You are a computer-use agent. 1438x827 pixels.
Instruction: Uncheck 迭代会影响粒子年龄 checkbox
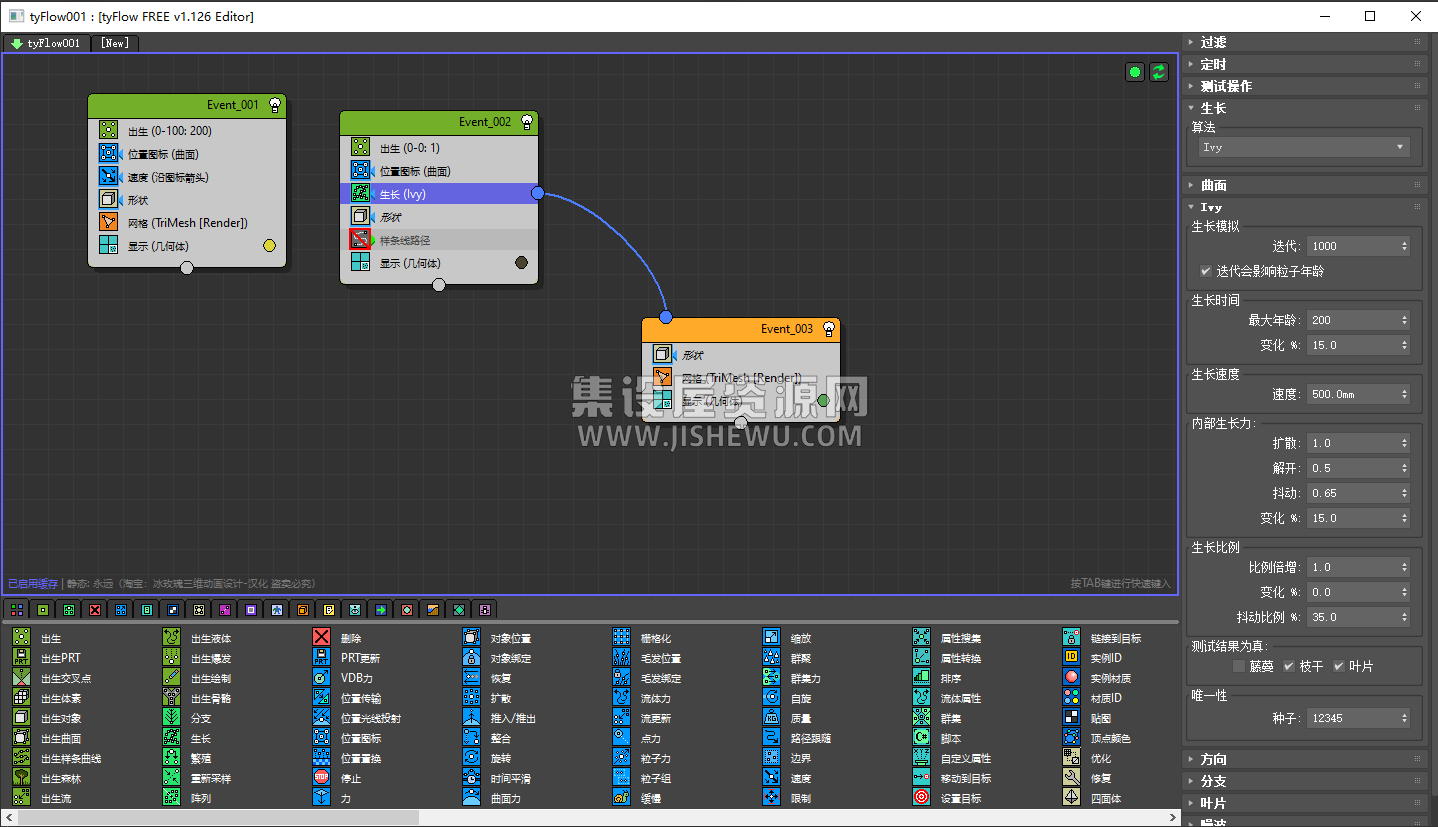point(1205,271)
